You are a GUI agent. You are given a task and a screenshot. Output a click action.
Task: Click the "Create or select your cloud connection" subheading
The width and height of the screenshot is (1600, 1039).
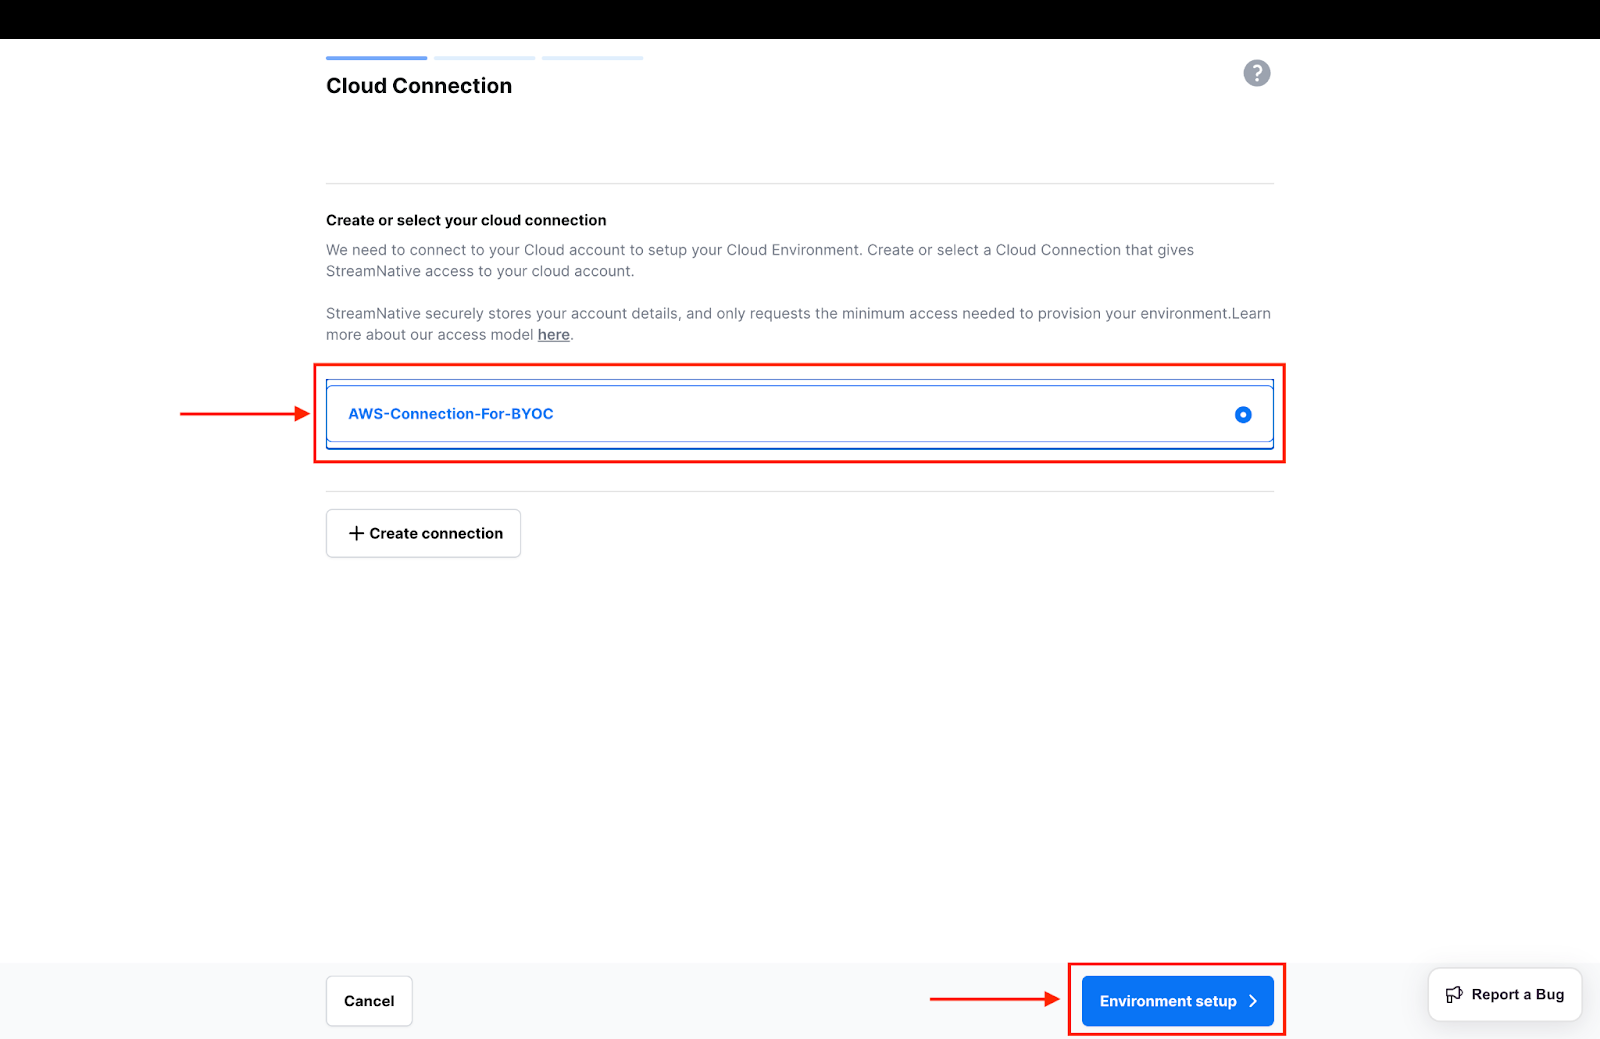point(466,220)
